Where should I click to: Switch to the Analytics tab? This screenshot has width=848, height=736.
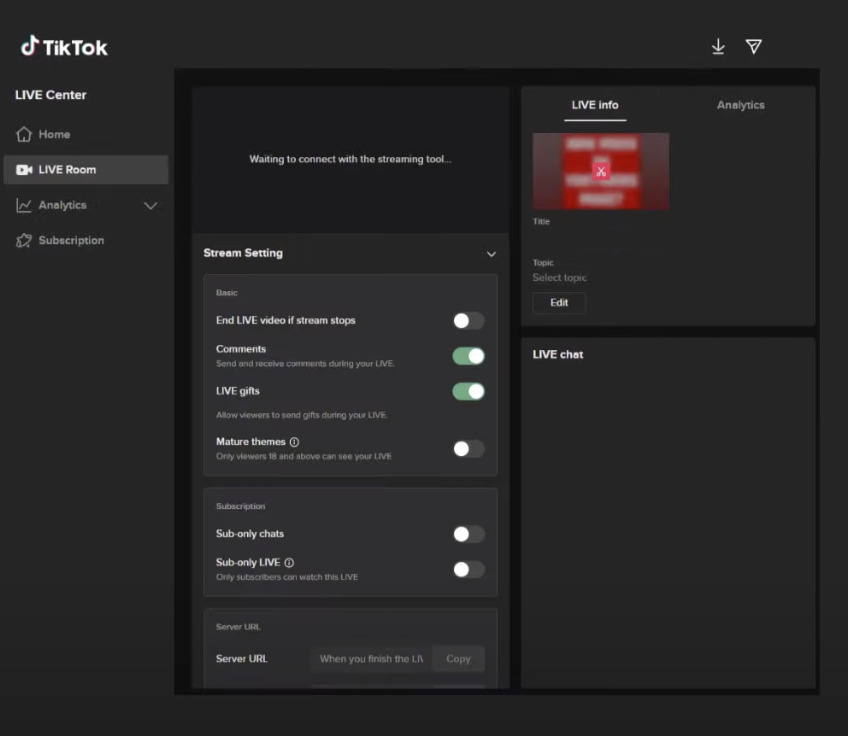740,105
